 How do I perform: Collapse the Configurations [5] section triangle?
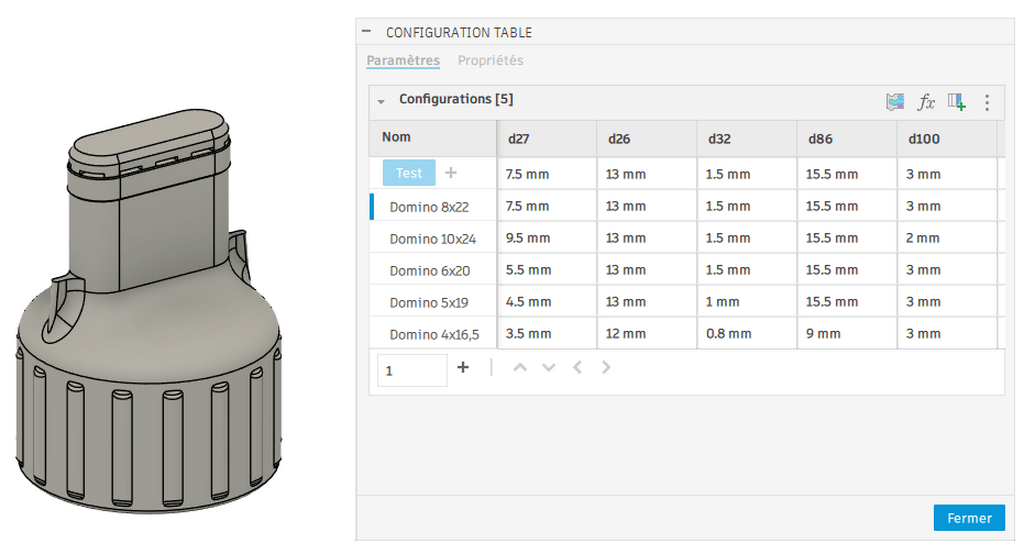pos(381,101)
